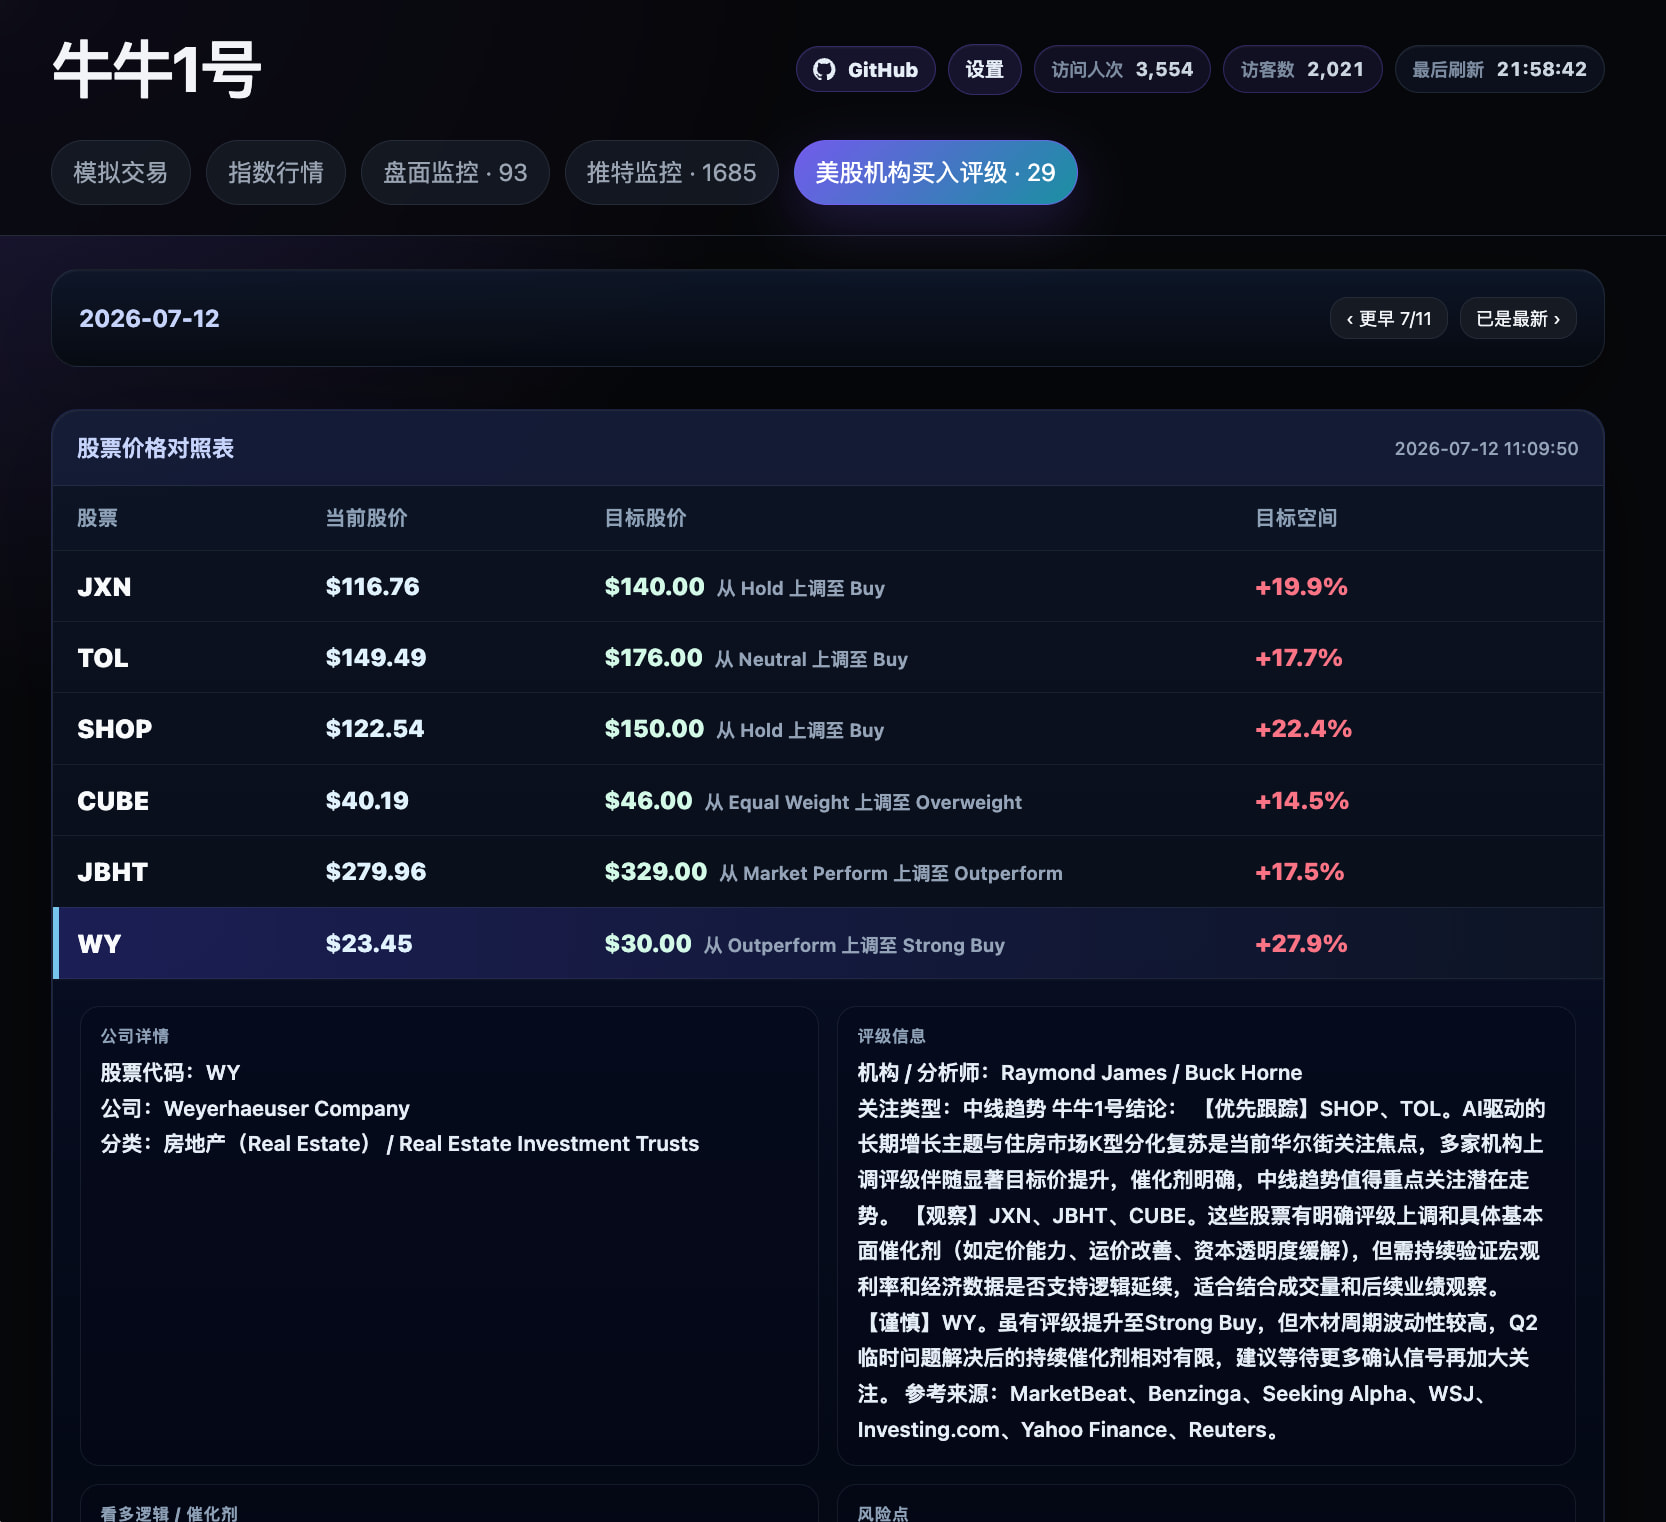This screenshot has width=1666, height=1522.
Task: Click the Neutral 上调至 Buy note
Action: pos(811,659)
